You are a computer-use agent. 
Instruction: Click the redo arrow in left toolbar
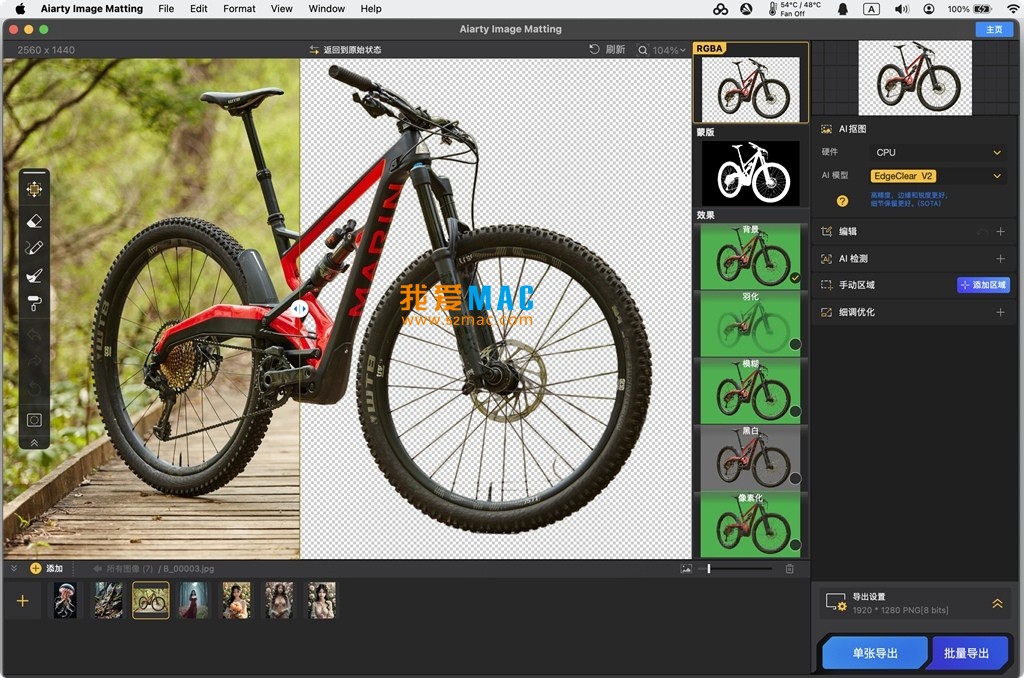[34, 362]
